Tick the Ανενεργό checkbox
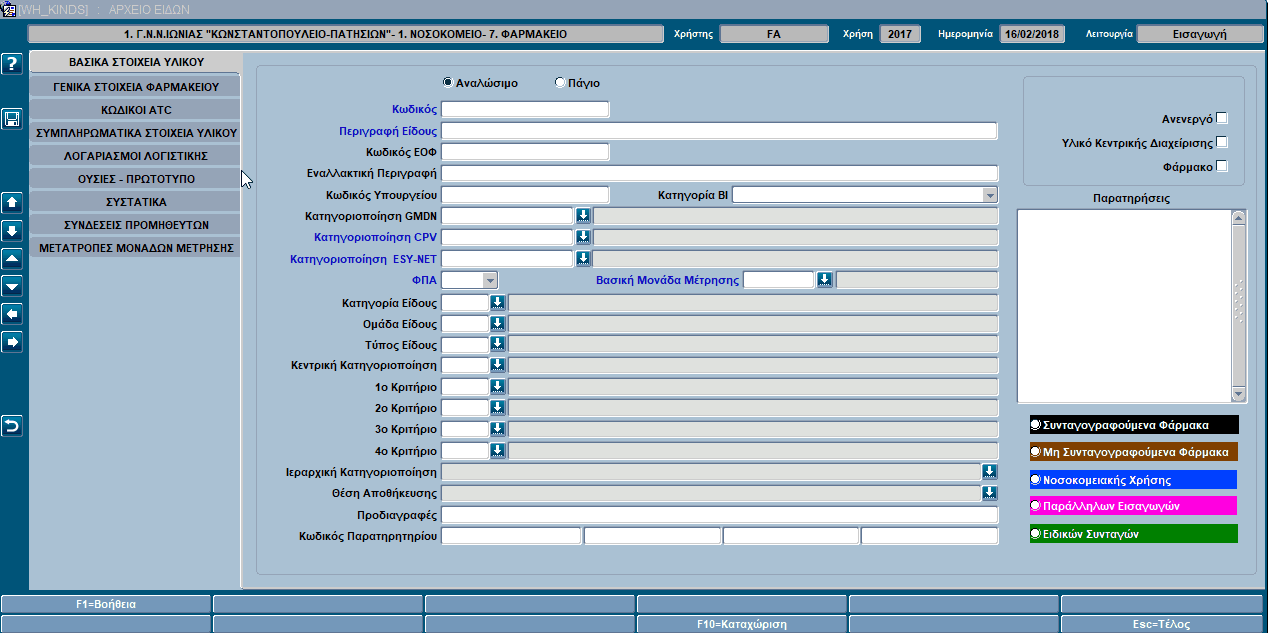 (1221, 118)
